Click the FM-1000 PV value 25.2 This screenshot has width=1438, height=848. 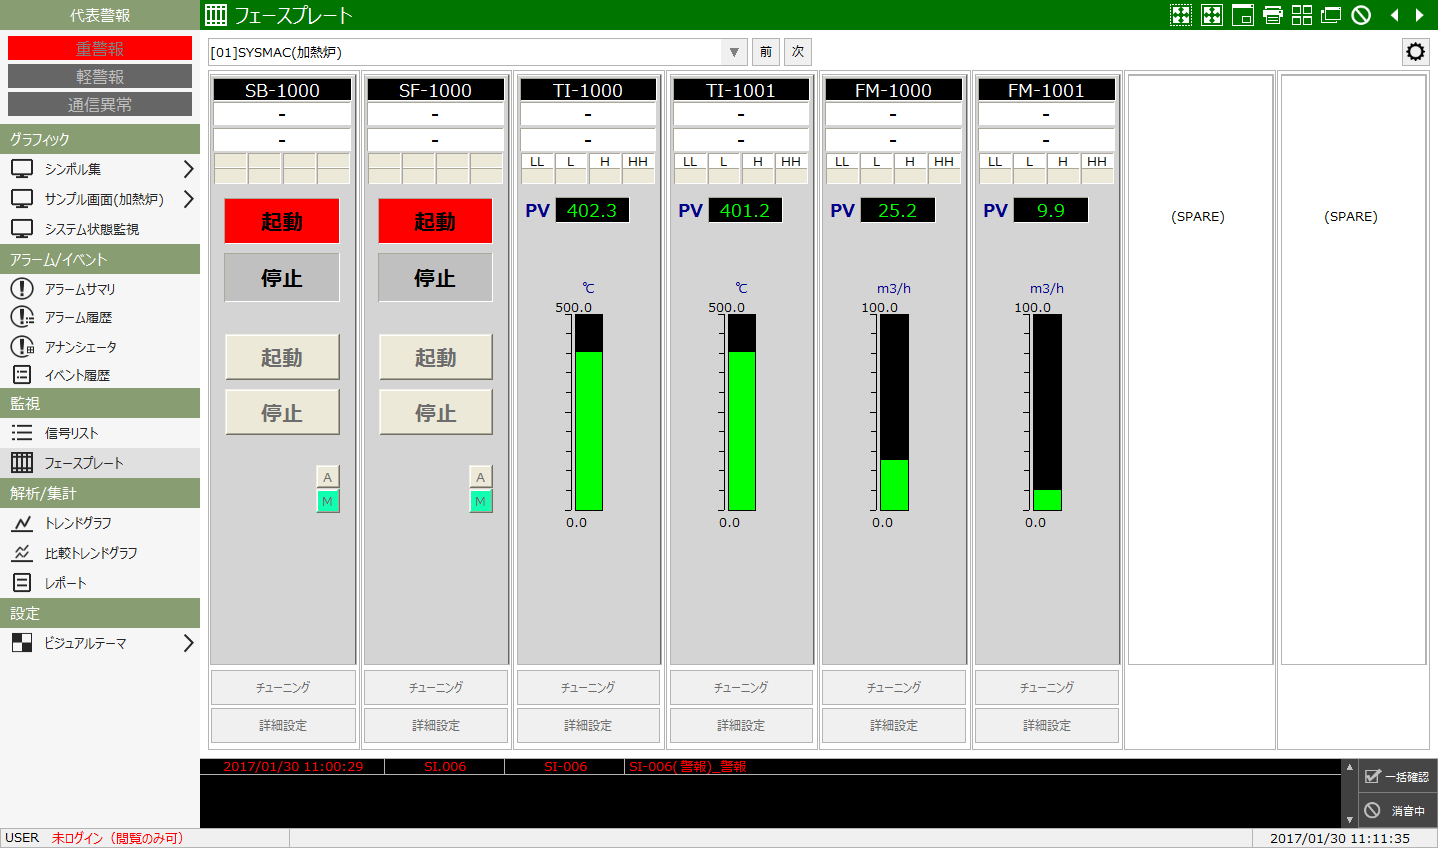[x=896, y=210]
